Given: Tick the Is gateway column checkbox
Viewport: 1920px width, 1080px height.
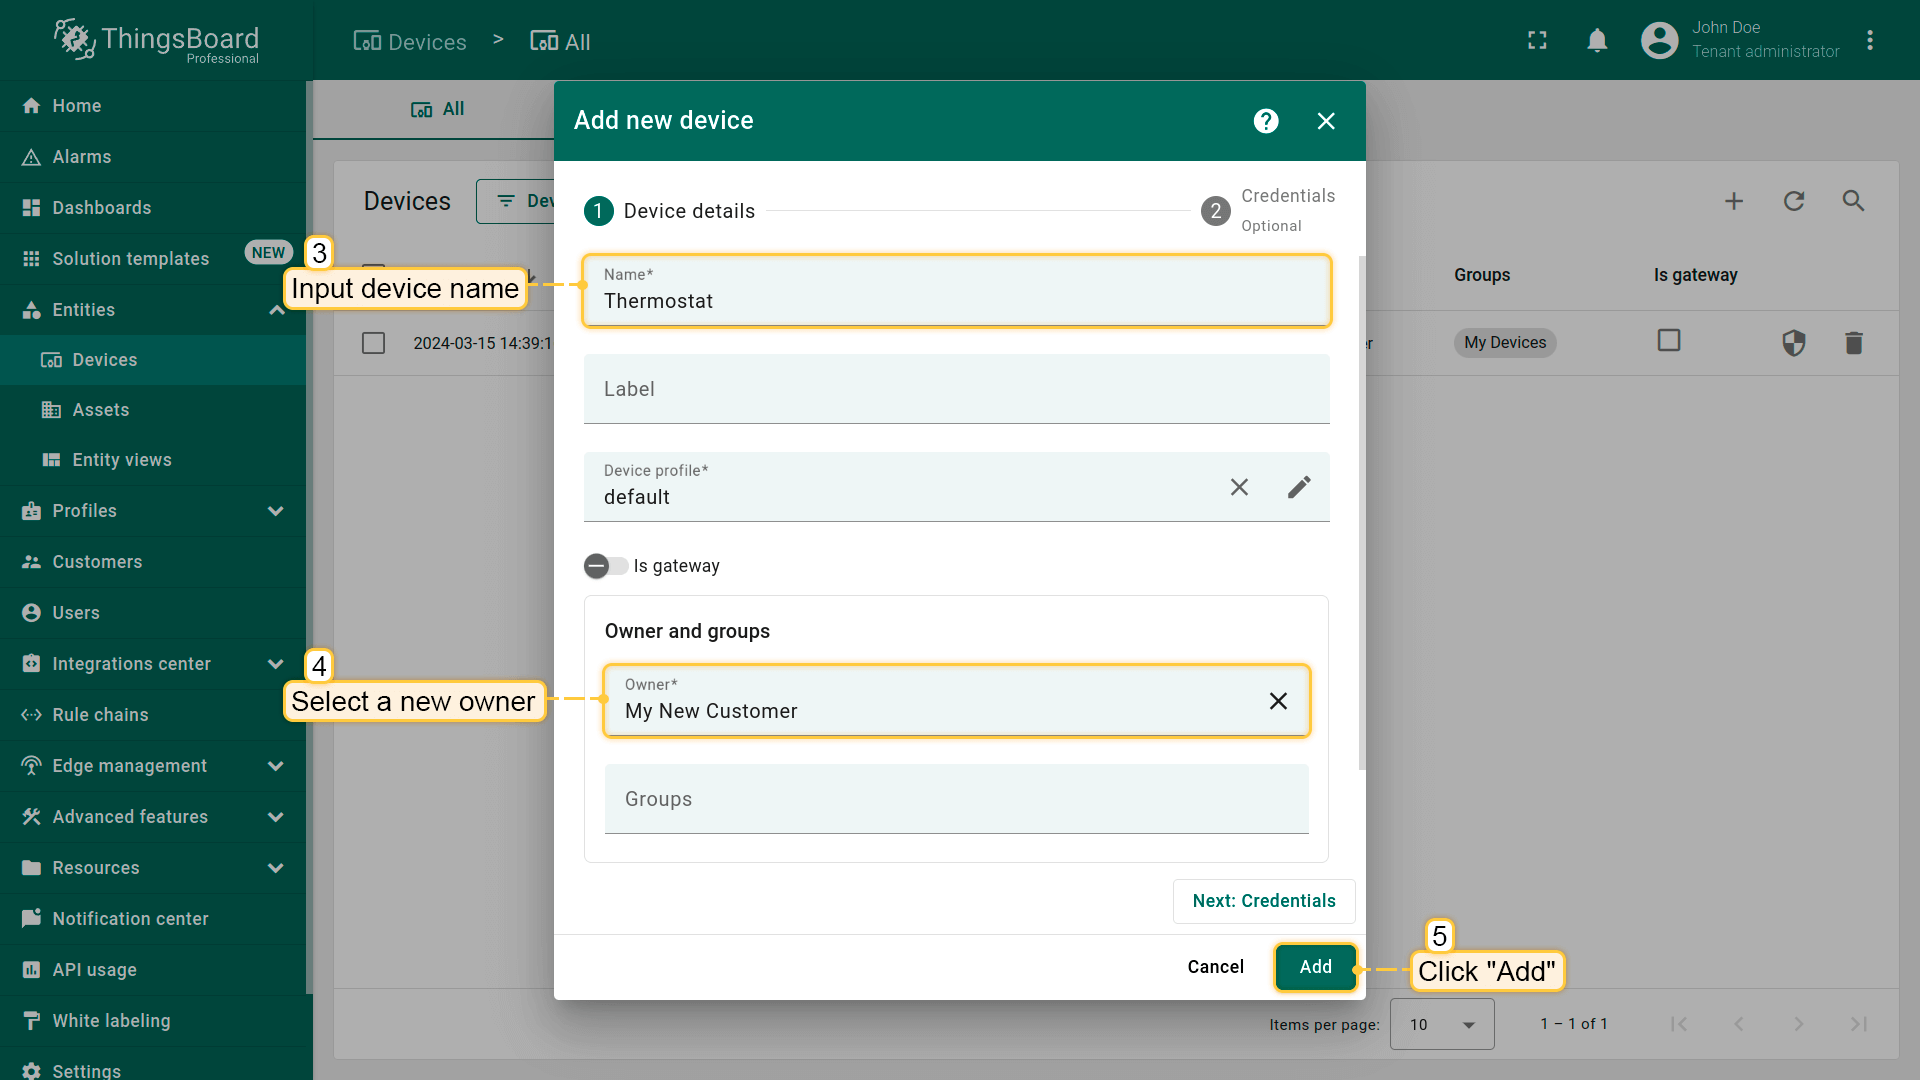Looking at the screenshot, I should tap(1668, 341).
